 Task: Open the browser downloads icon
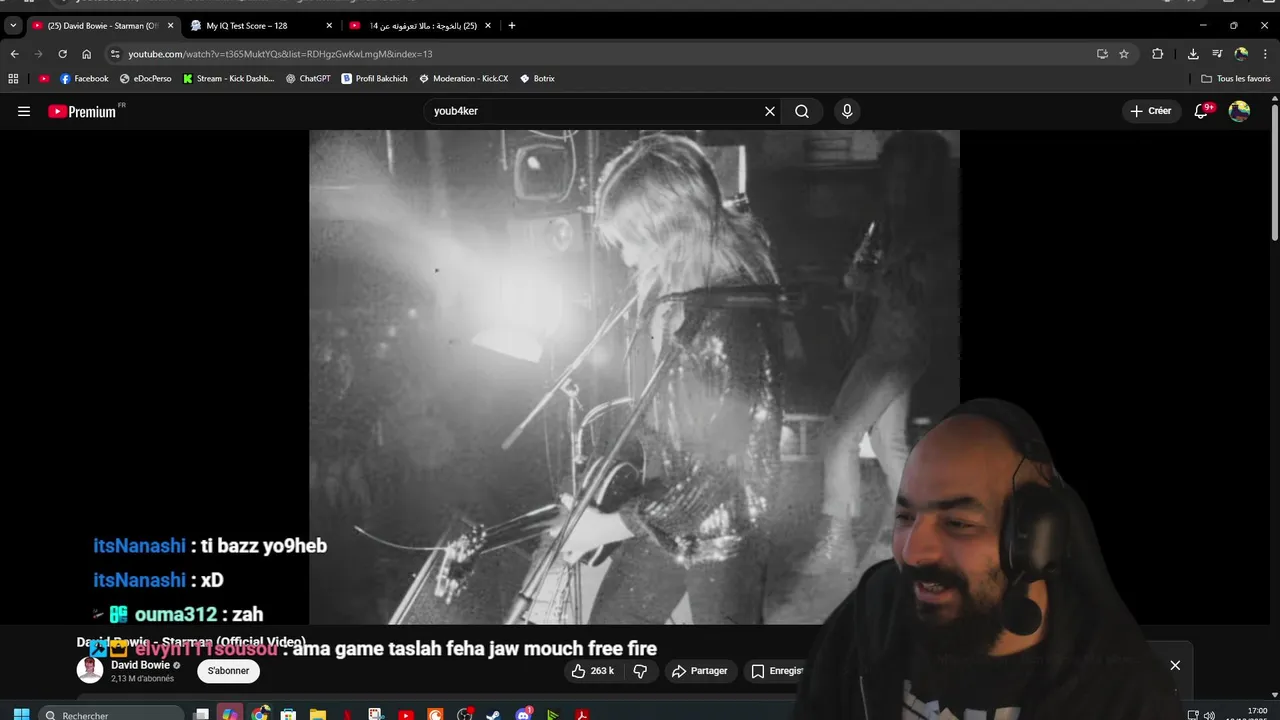(x=1193, y=54)
